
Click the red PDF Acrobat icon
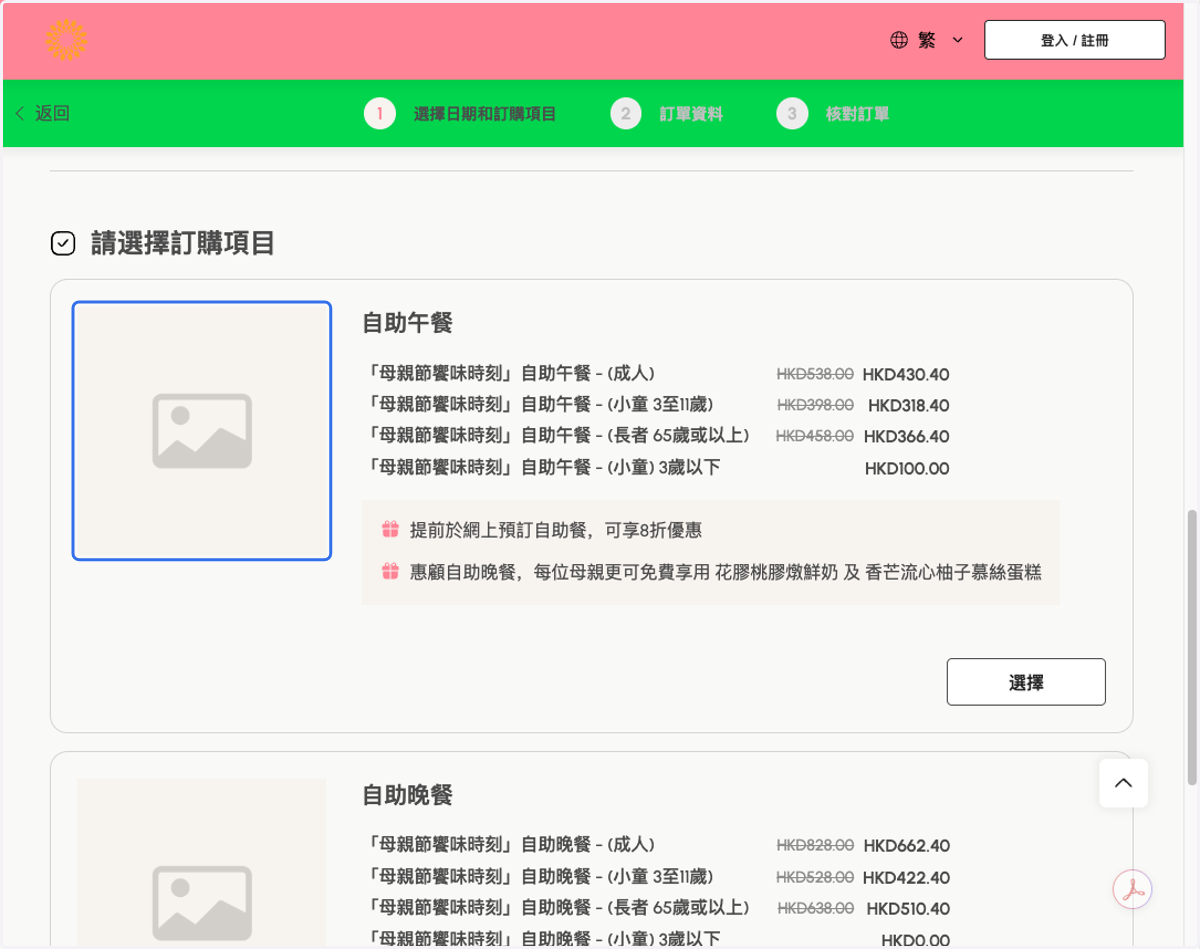click(1133, 888)
